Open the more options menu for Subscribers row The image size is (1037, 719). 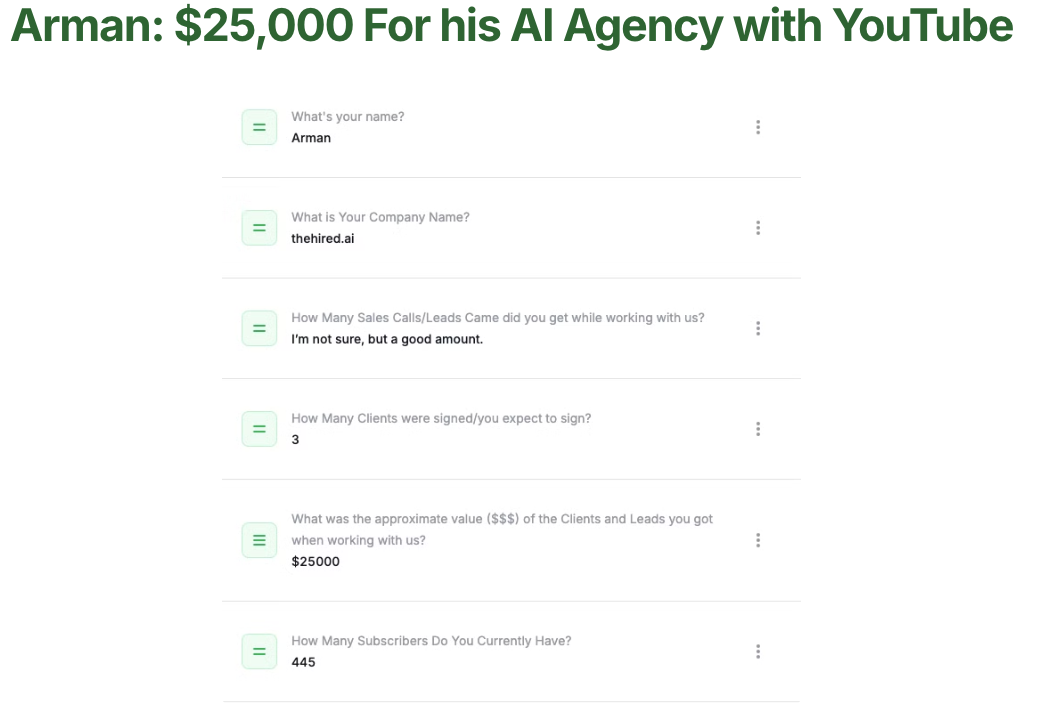point(758,651)
